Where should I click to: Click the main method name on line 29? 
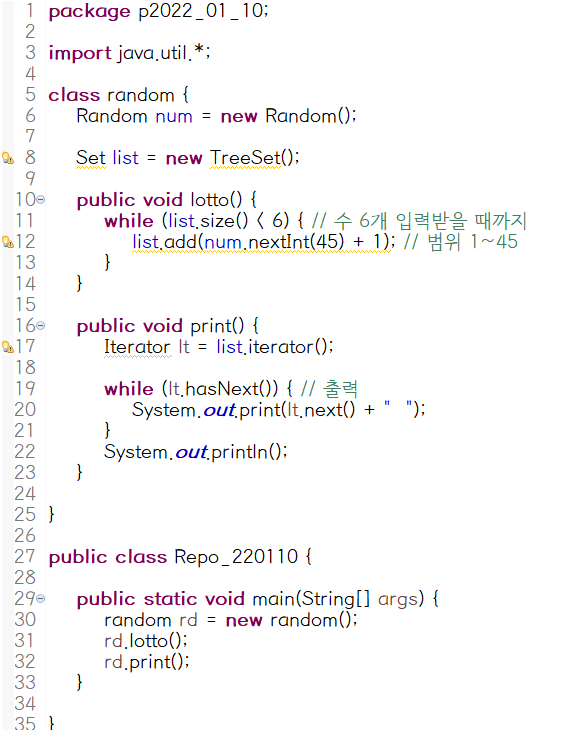(x=274, y=599)
